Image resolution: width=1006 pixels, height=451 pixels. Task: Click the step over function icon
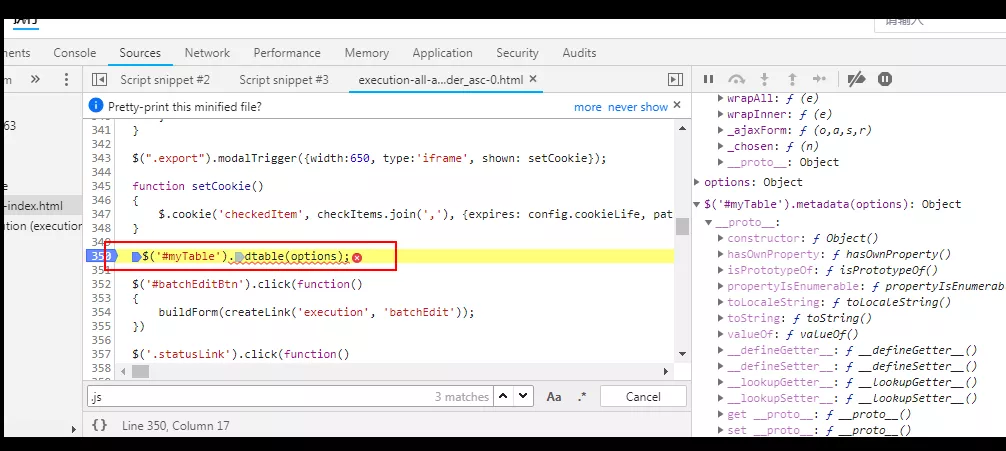(x=737, y=79)
